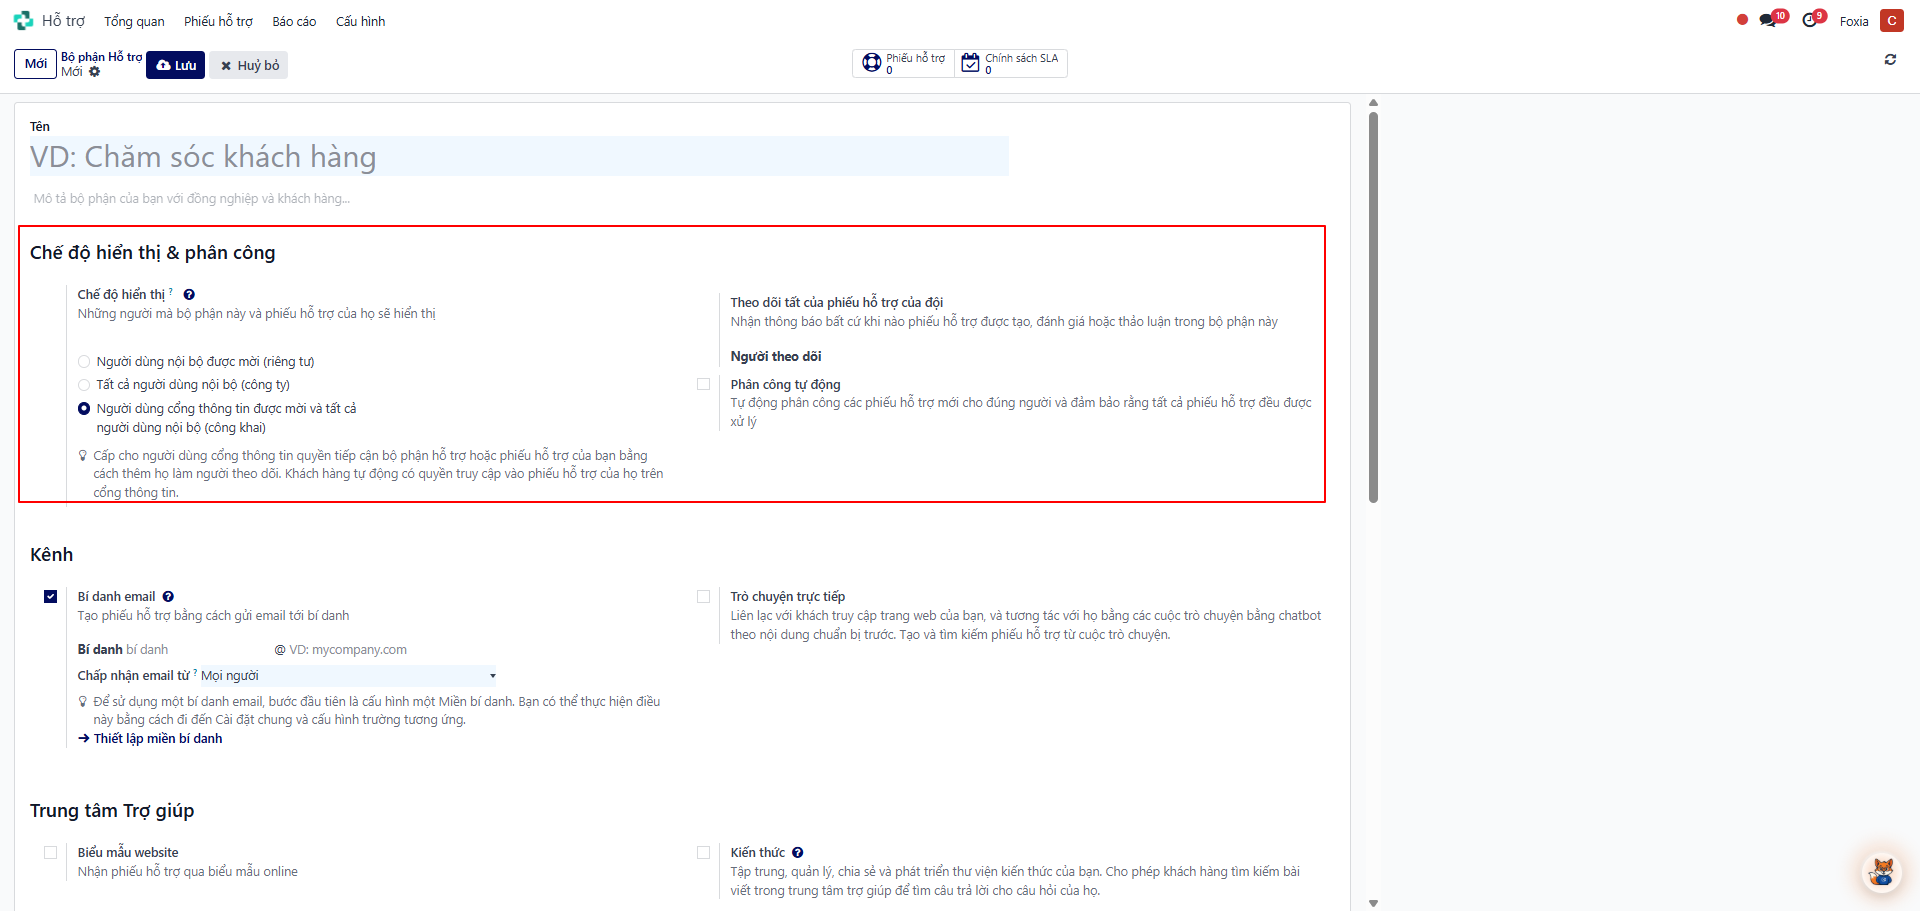Click the refresh icon at top right
This screenshot has width=1920, height=911.
pos(1890,60)
